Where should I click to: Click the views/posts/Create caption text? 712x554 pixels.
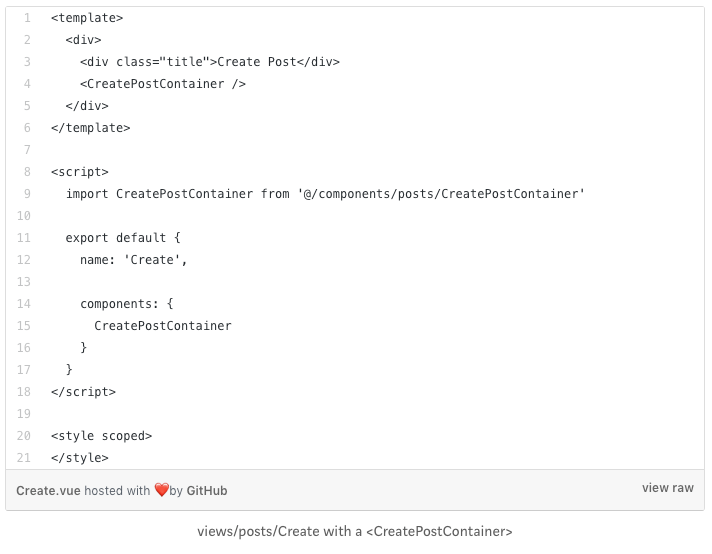(x=356, y=532)
